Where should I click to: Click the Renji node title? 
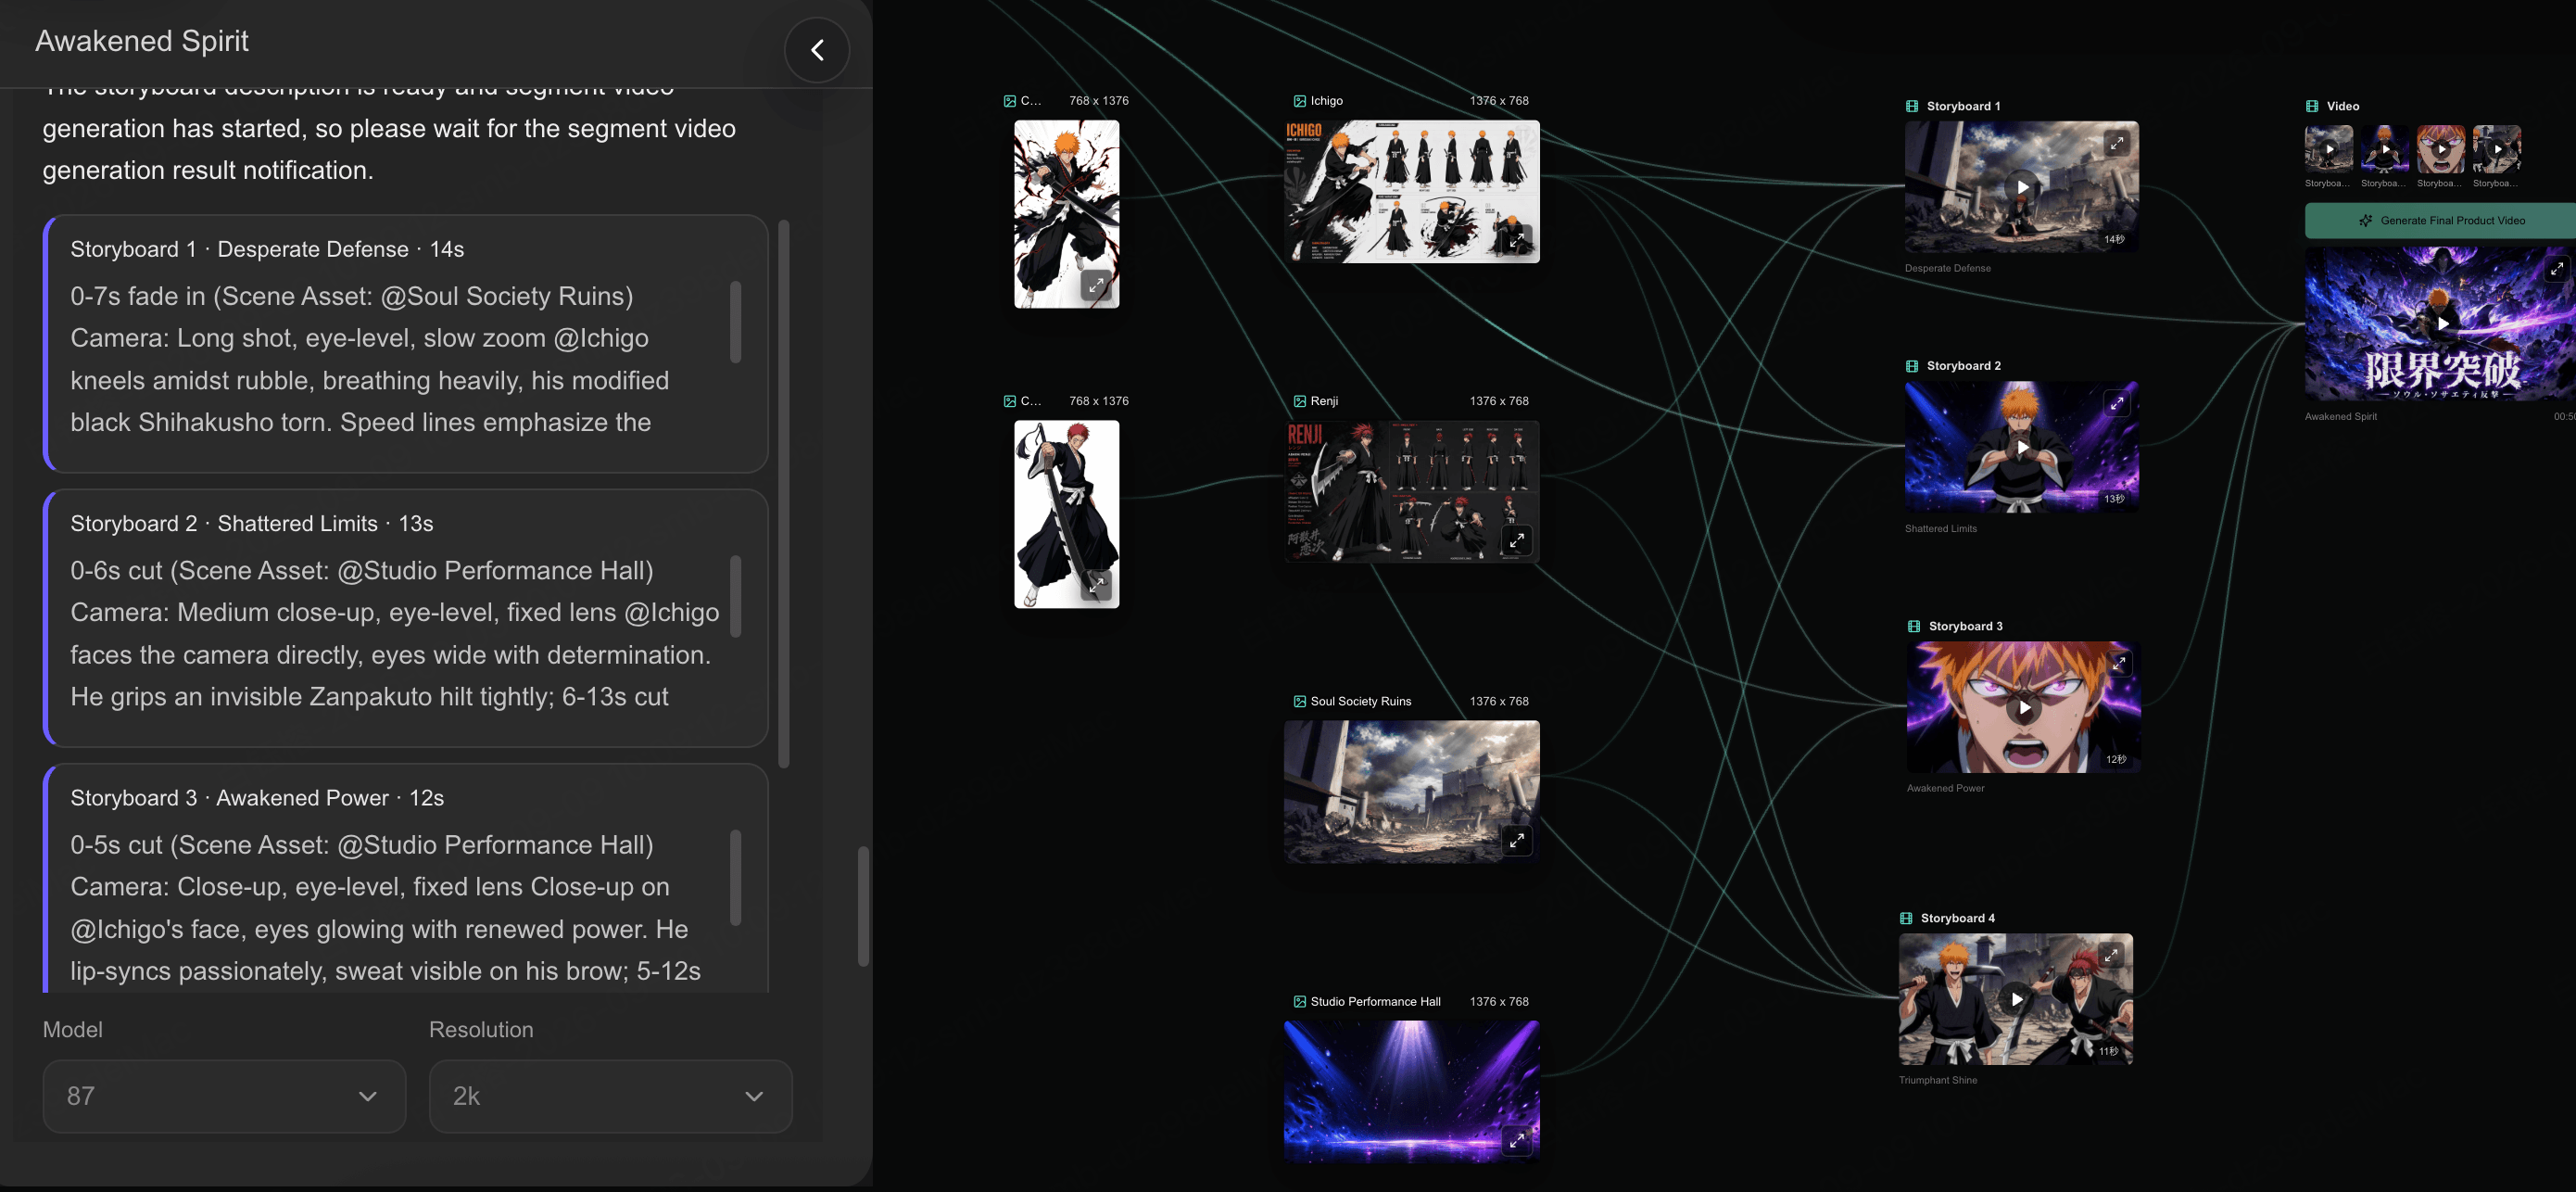tap(1324, 401)
